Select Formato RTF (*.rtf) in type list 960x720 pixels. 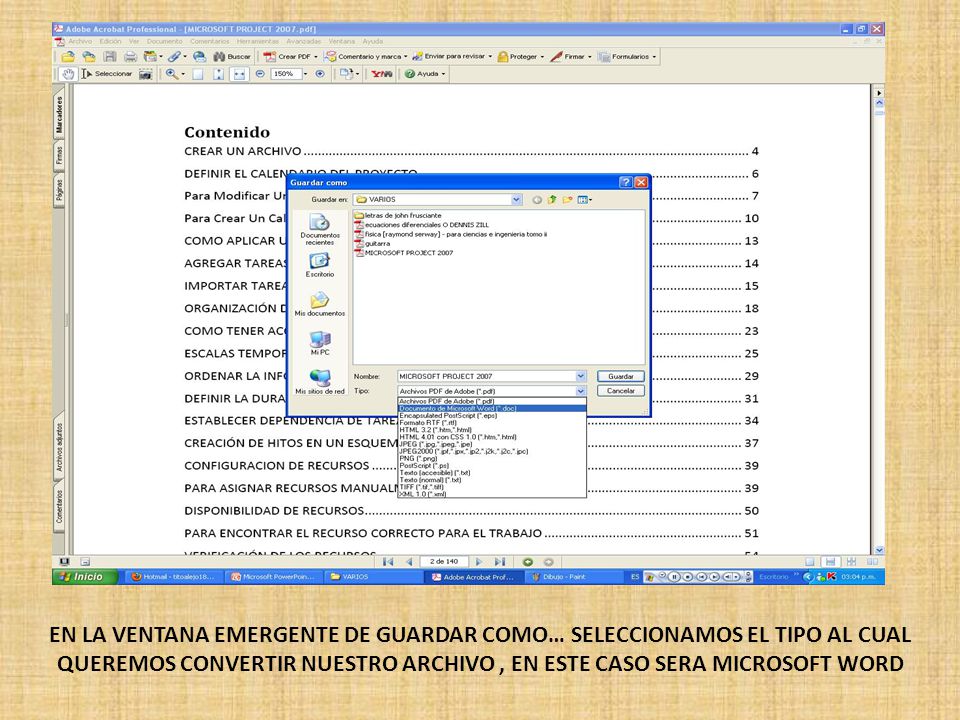click(x=492, y=422)
